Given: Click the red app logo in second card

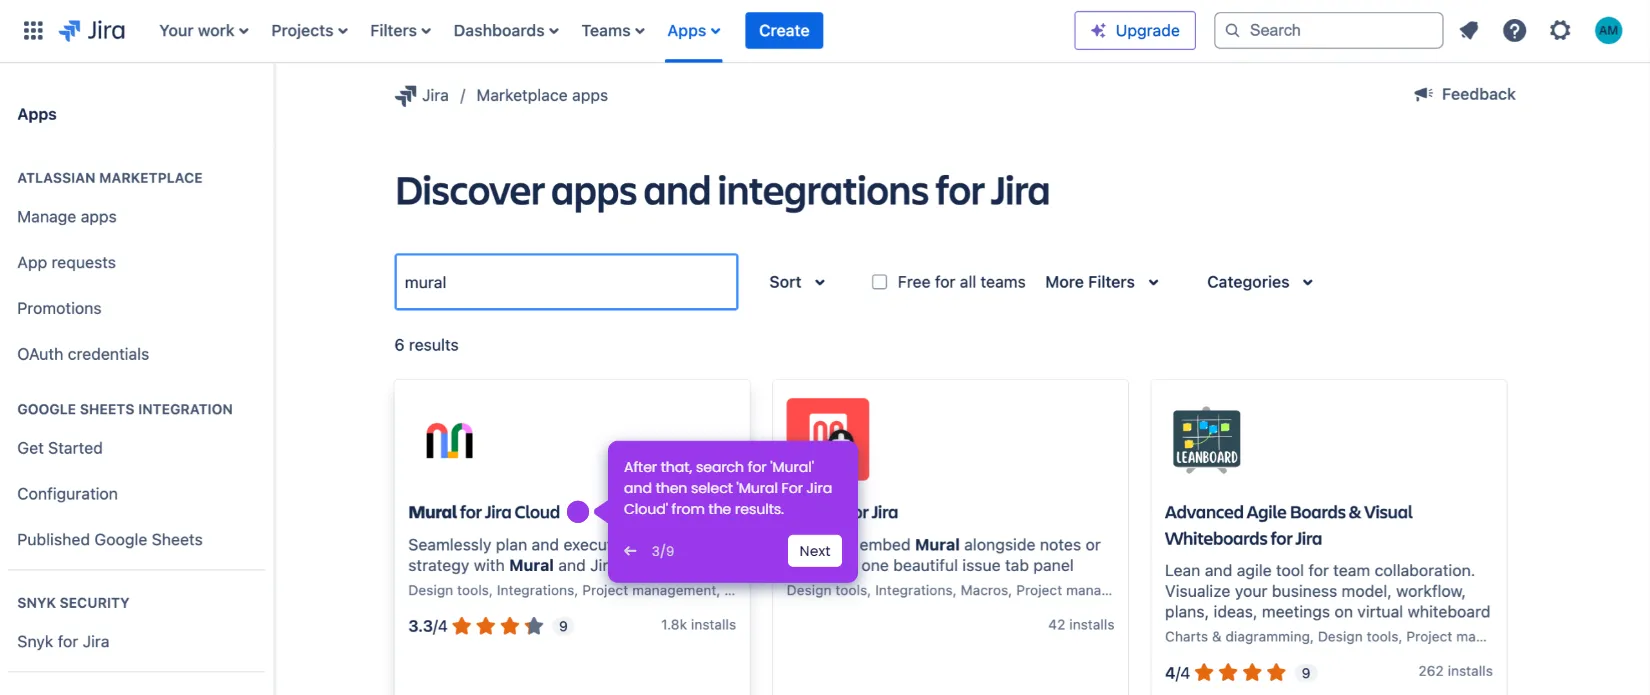Looking at the screenshot, I should [827, 420].
